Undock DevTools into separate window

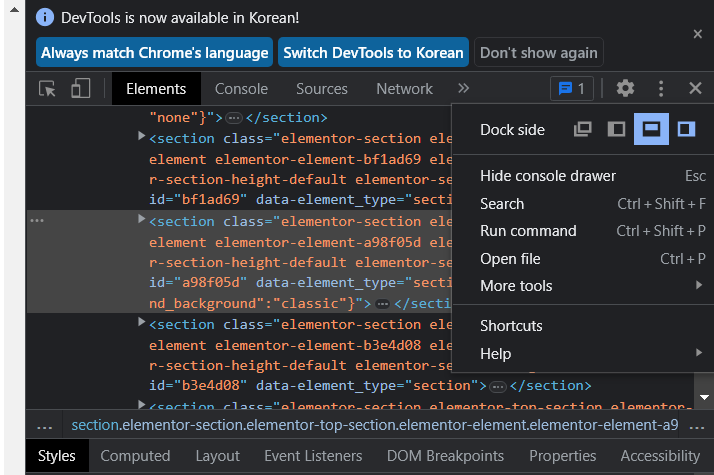pyautogui.click(x=582, y=129)
